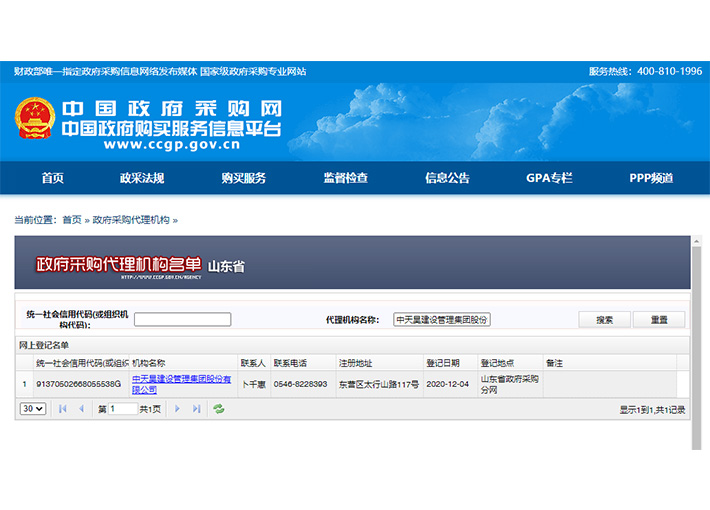710x510 pixels.
Task: Jump to last page icon
Action: [x=197, y=409]
